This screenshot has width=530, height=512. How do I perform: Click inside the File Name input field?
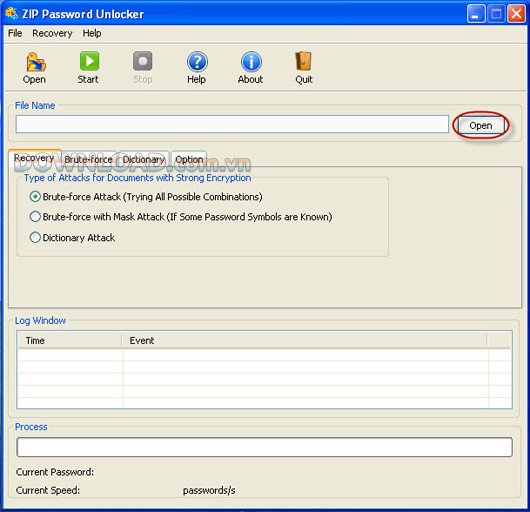[x=232, y=124]
